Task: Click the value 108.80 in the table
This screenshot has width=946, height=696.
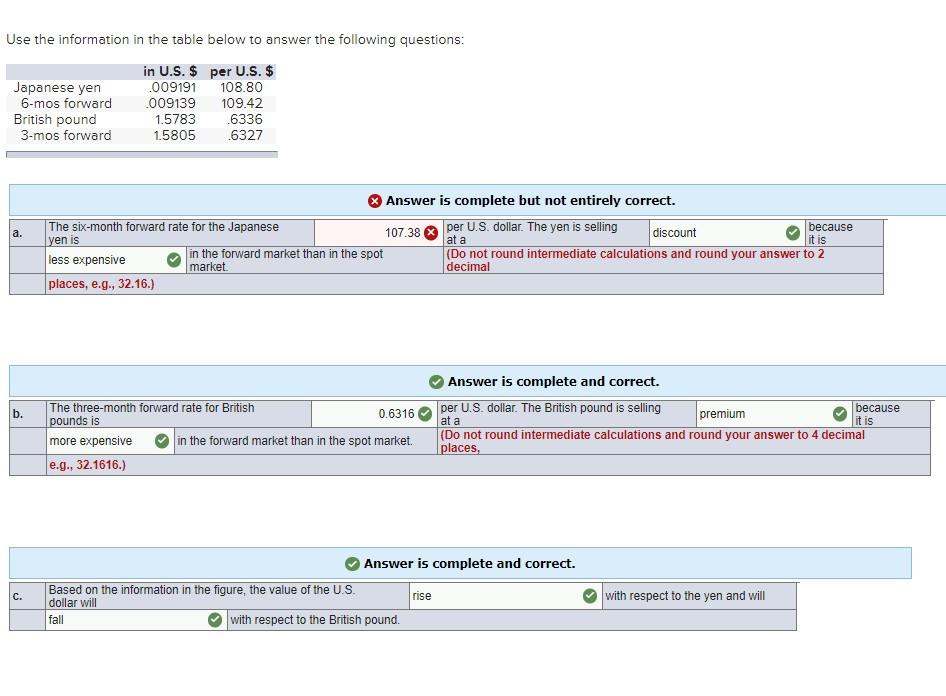Action: tap(241, 87)
